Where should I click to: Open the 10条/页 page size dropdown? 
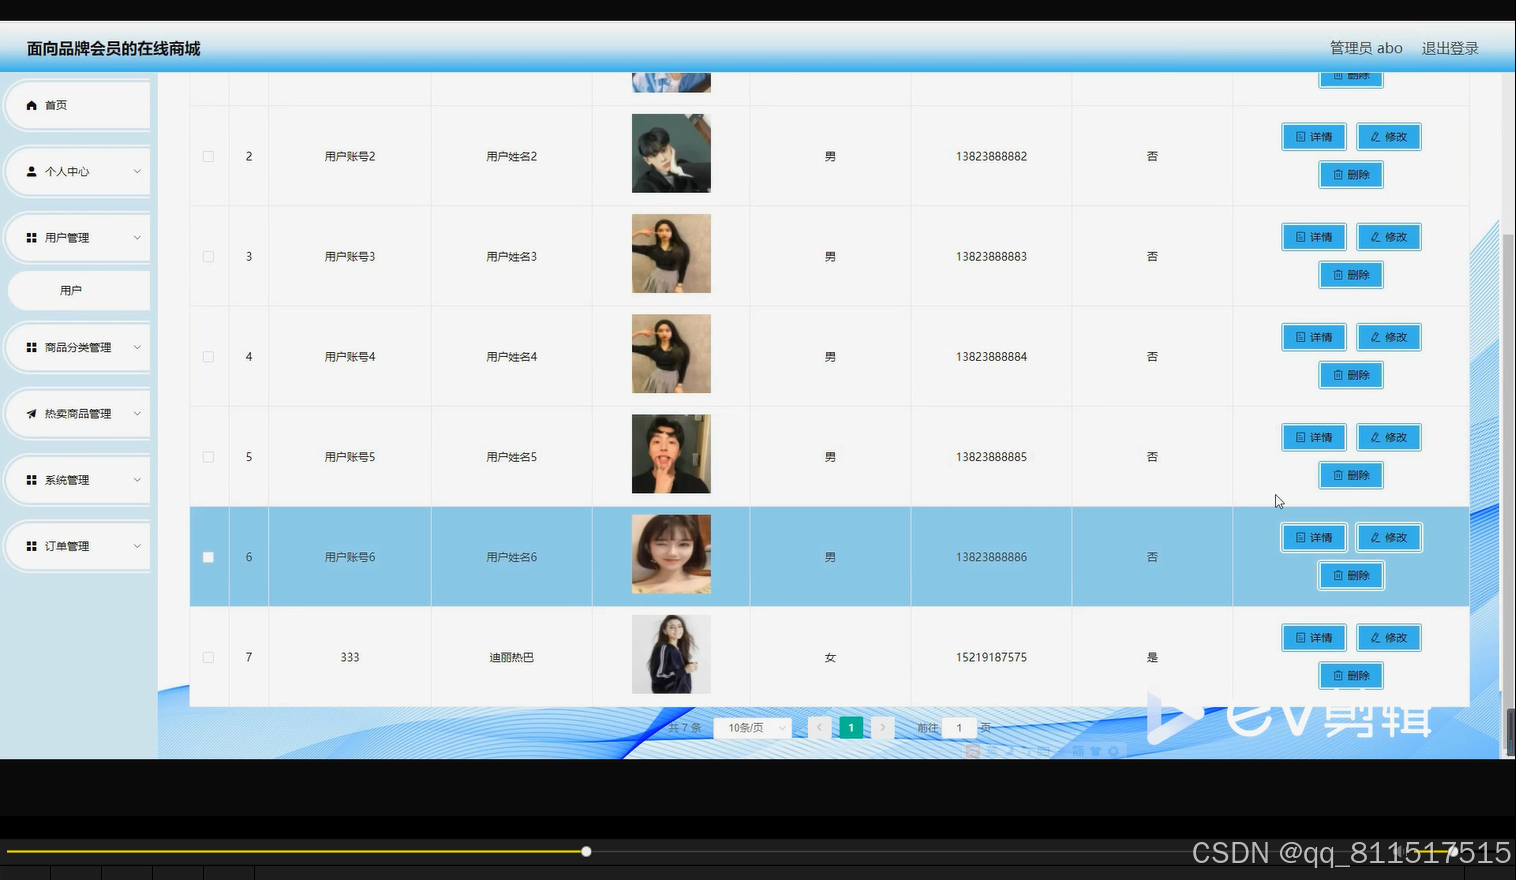pyautogui.click(x=753, y=728)
